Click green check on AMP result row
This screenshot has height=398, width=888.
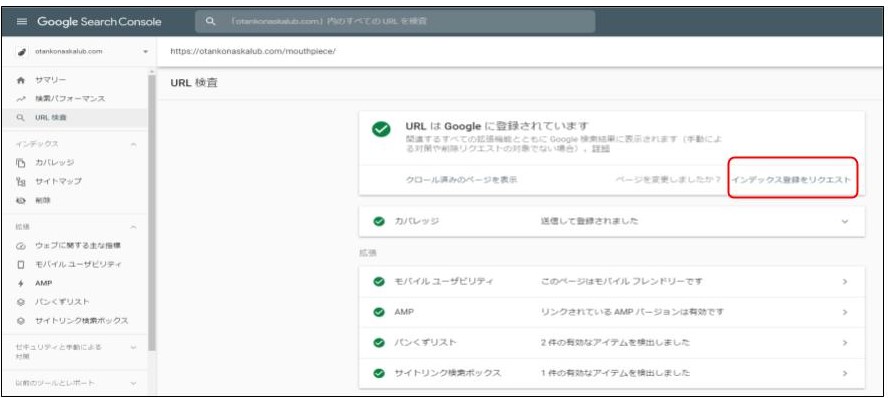pyautogui.click(x=379, y=312)
